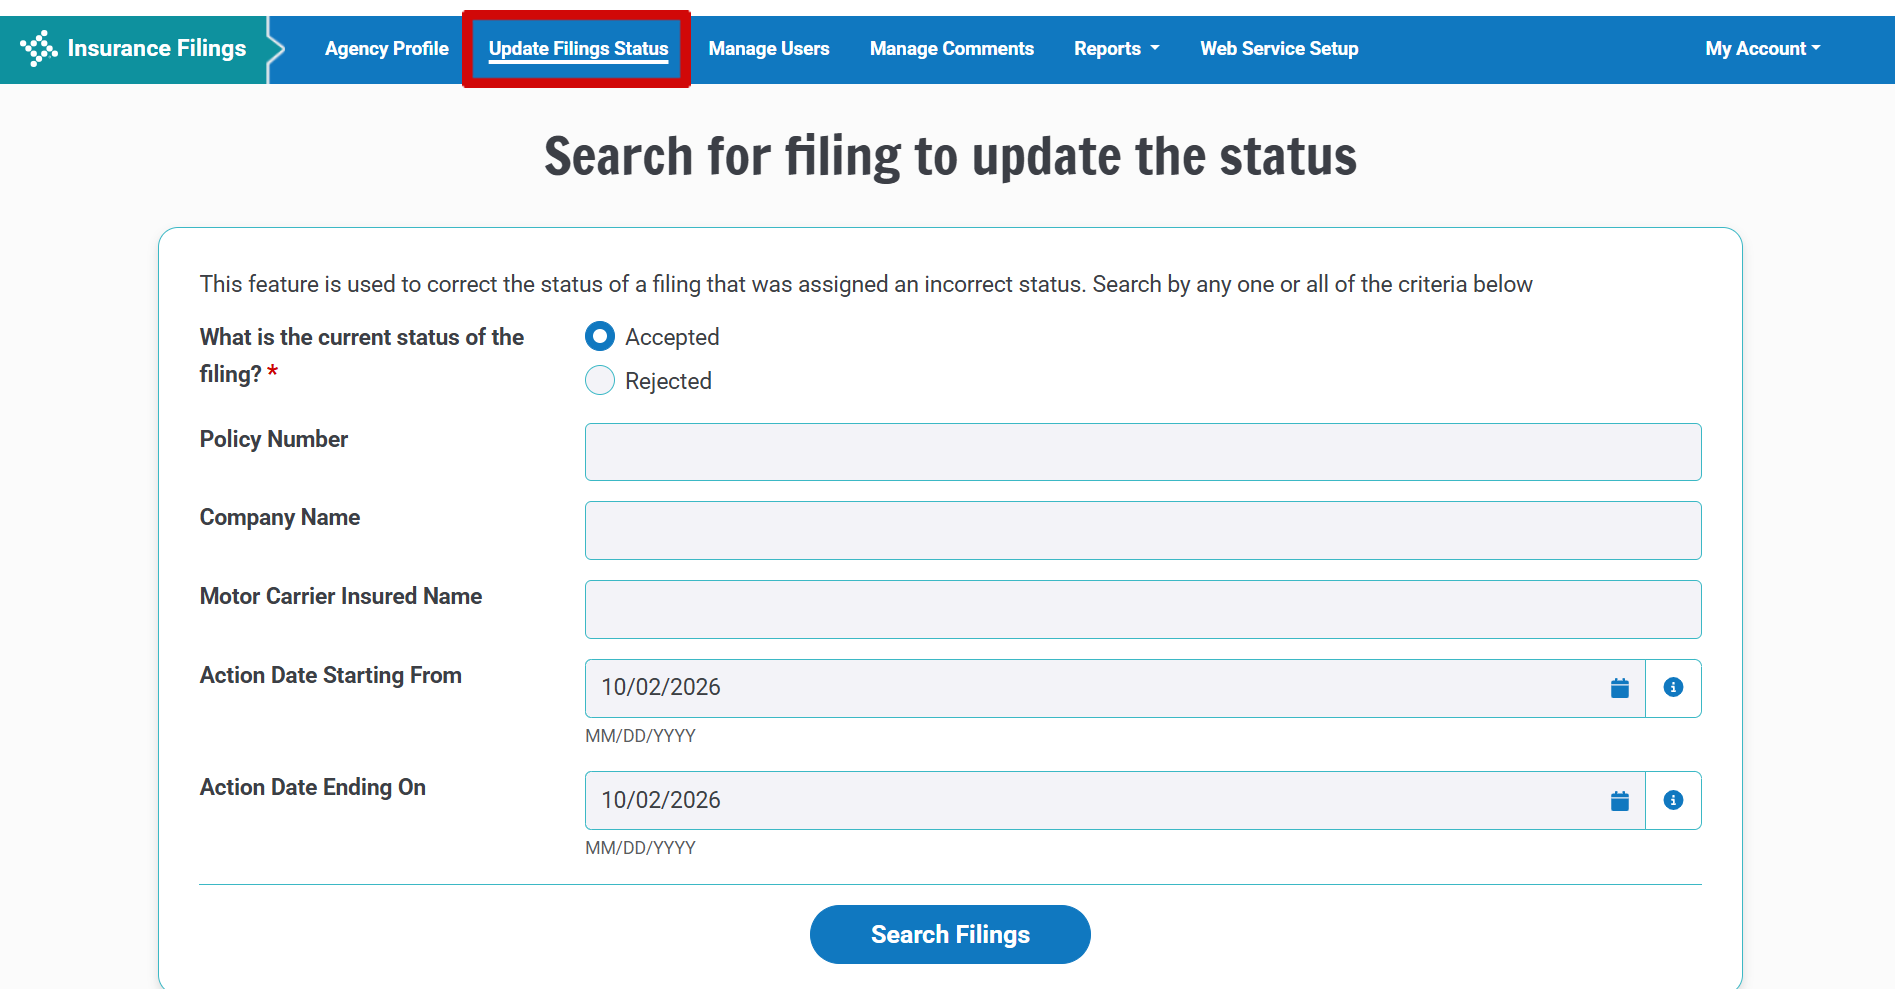This screenshot has height=989, width=1895.
Task: Navigate to Manage Users
Action: pyautogui.click(x=769, y=49)
